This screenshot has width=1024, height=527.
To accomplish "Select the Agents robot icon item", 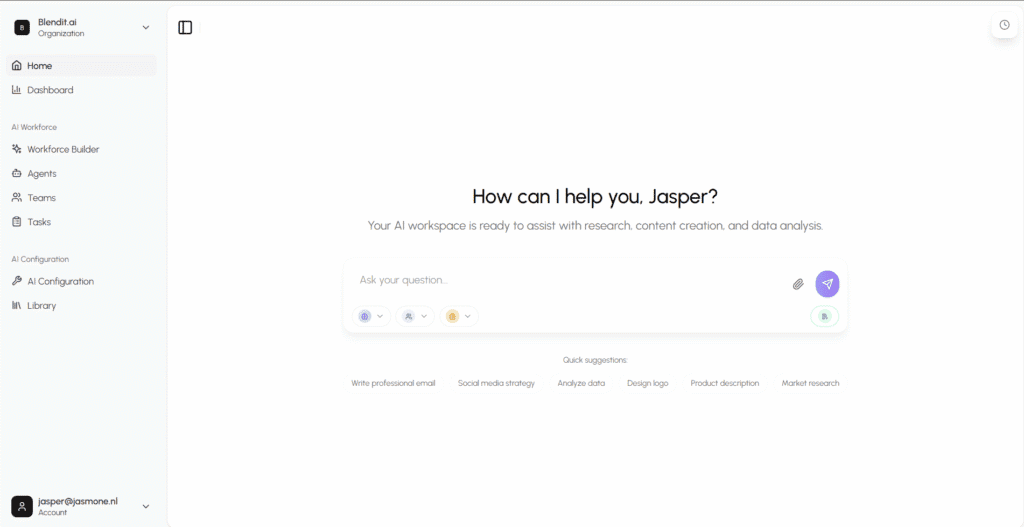I will click(82, 174).
